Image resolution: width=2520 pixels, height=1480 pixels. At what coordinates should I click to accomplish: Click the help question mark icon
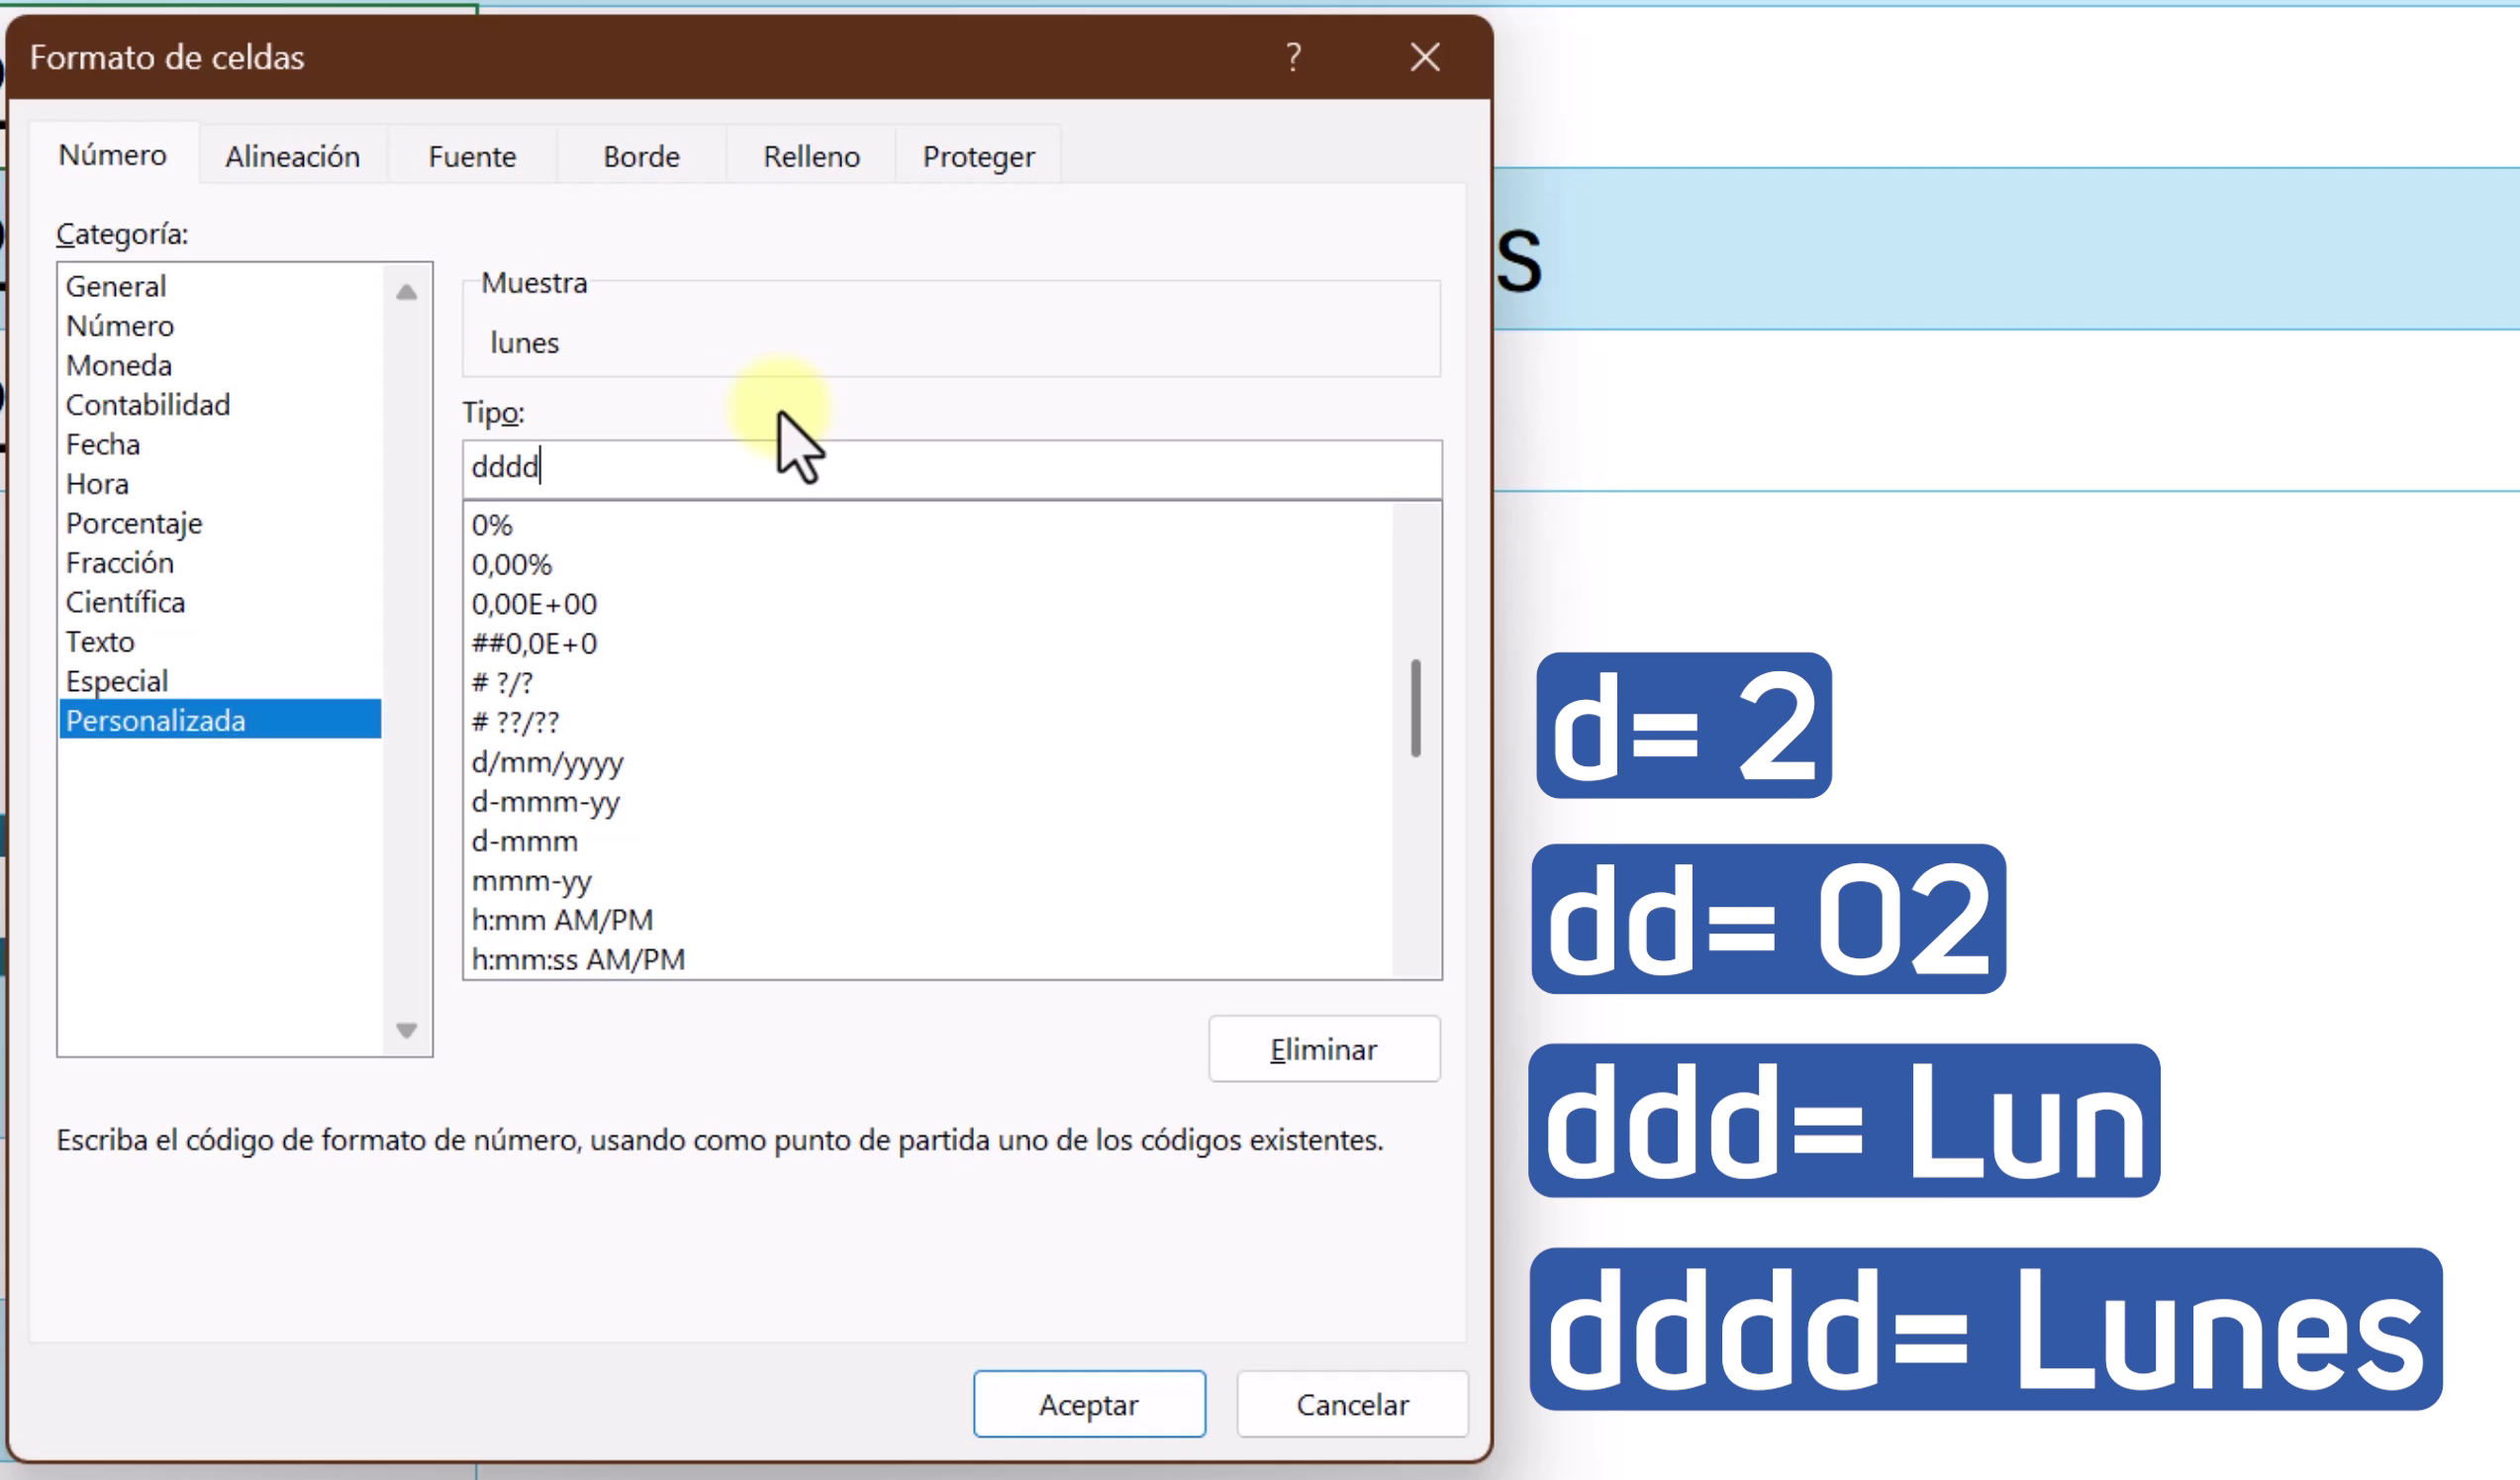pyautogui.click(x=1293, y=57)
